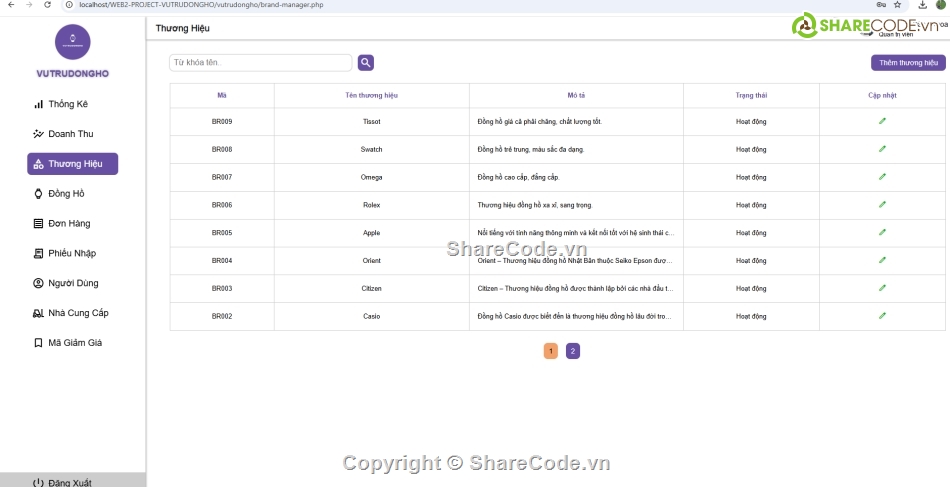Open edit for Omega brand
Viewport: 950px width, 487px height.
[882, 177]
